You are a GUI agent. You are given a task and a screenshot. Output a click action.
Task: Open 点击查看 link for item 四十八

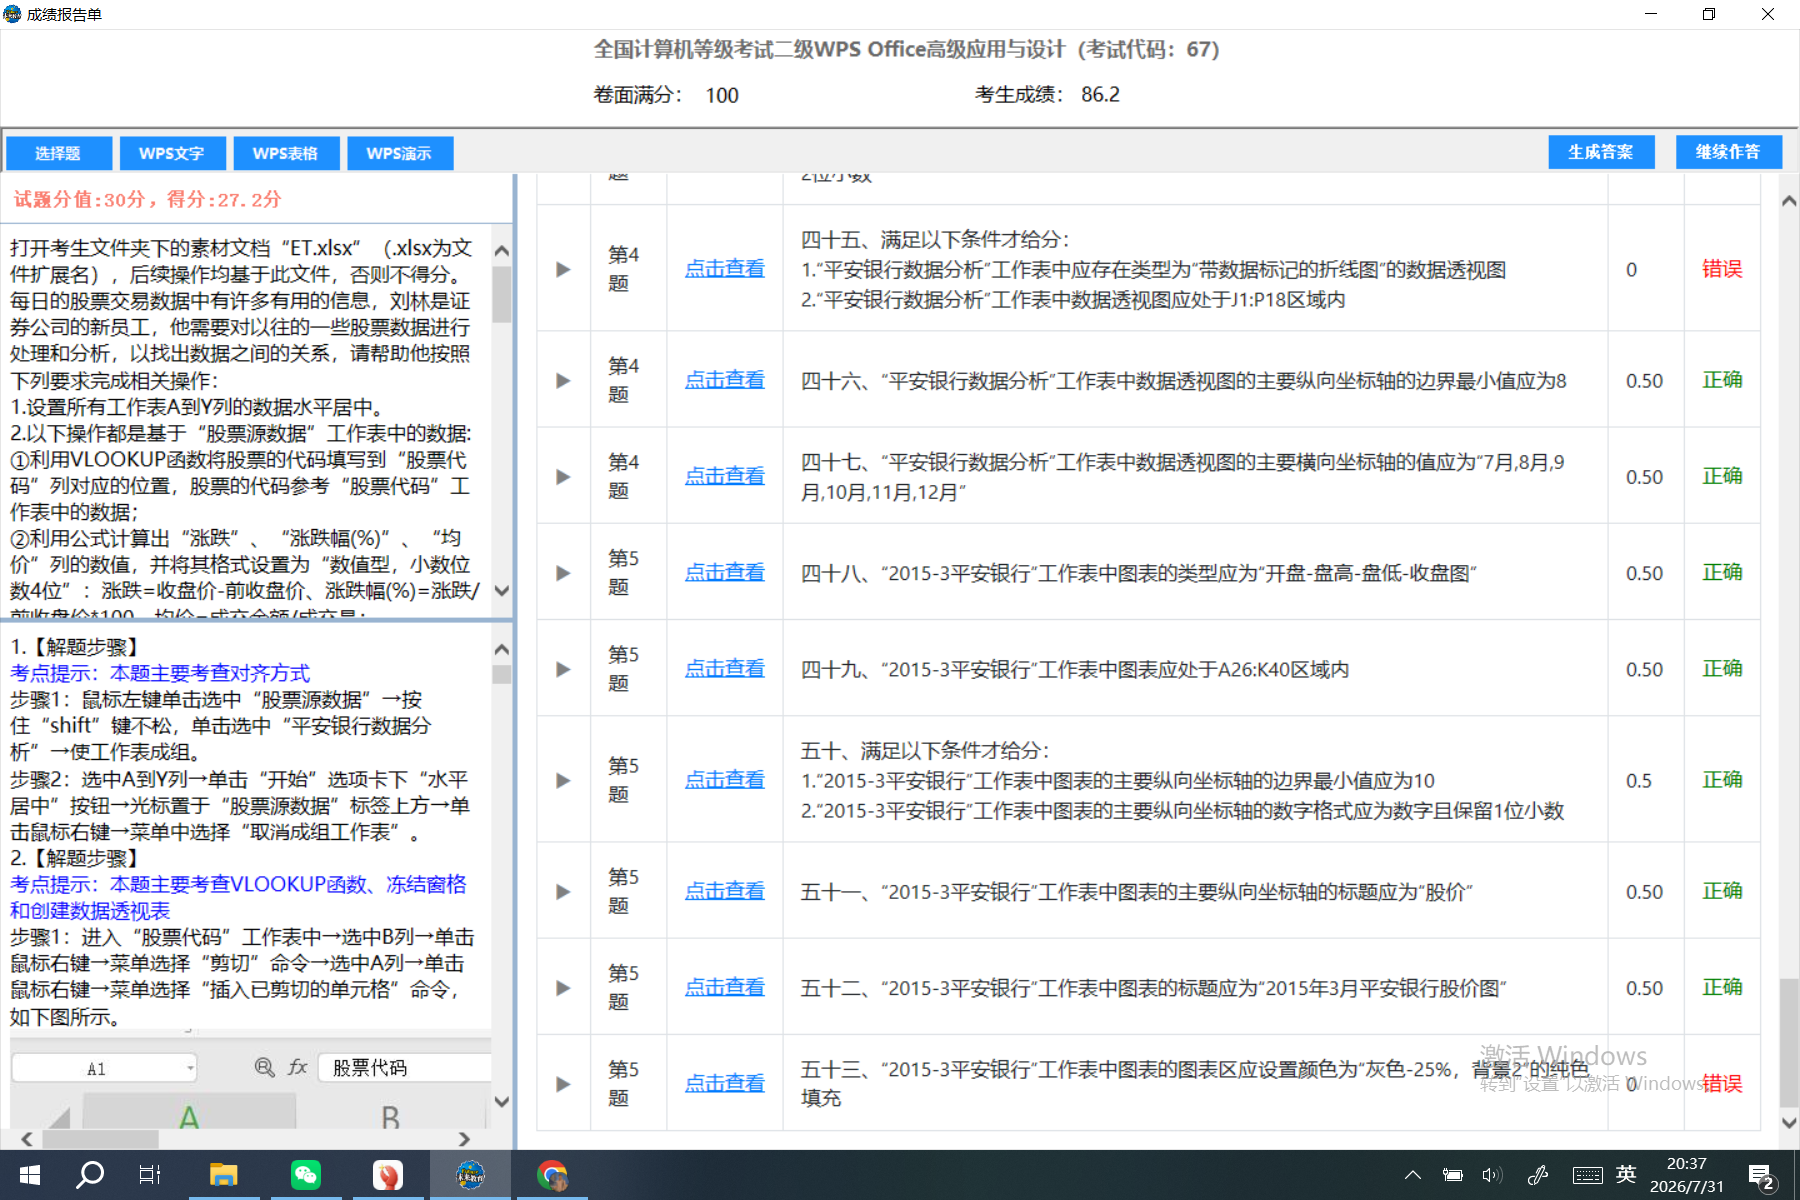click(725, 572)
